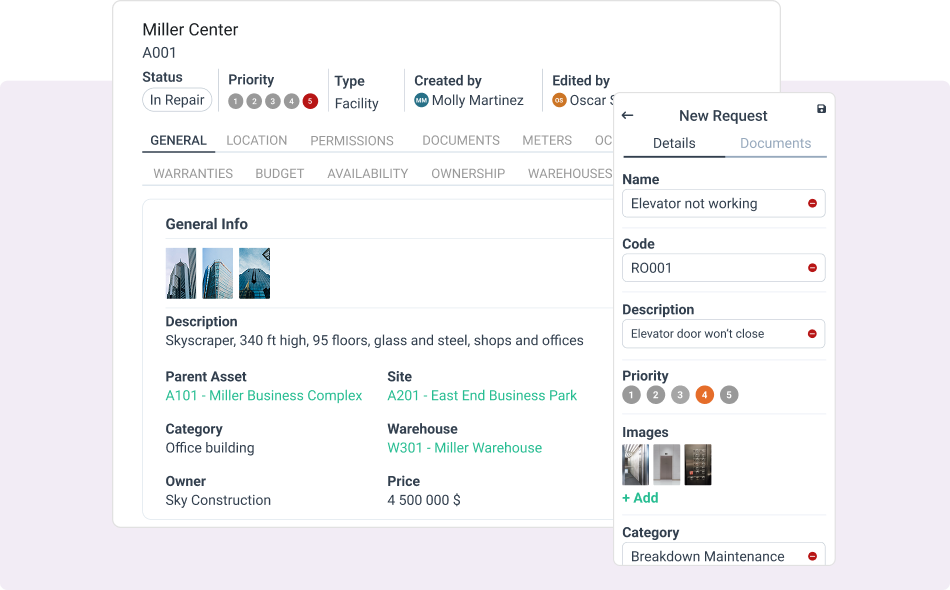This screenshot has height=590, width=950.
Task: Select priority level 2 in New Request
Action: (x=655, y=394)
